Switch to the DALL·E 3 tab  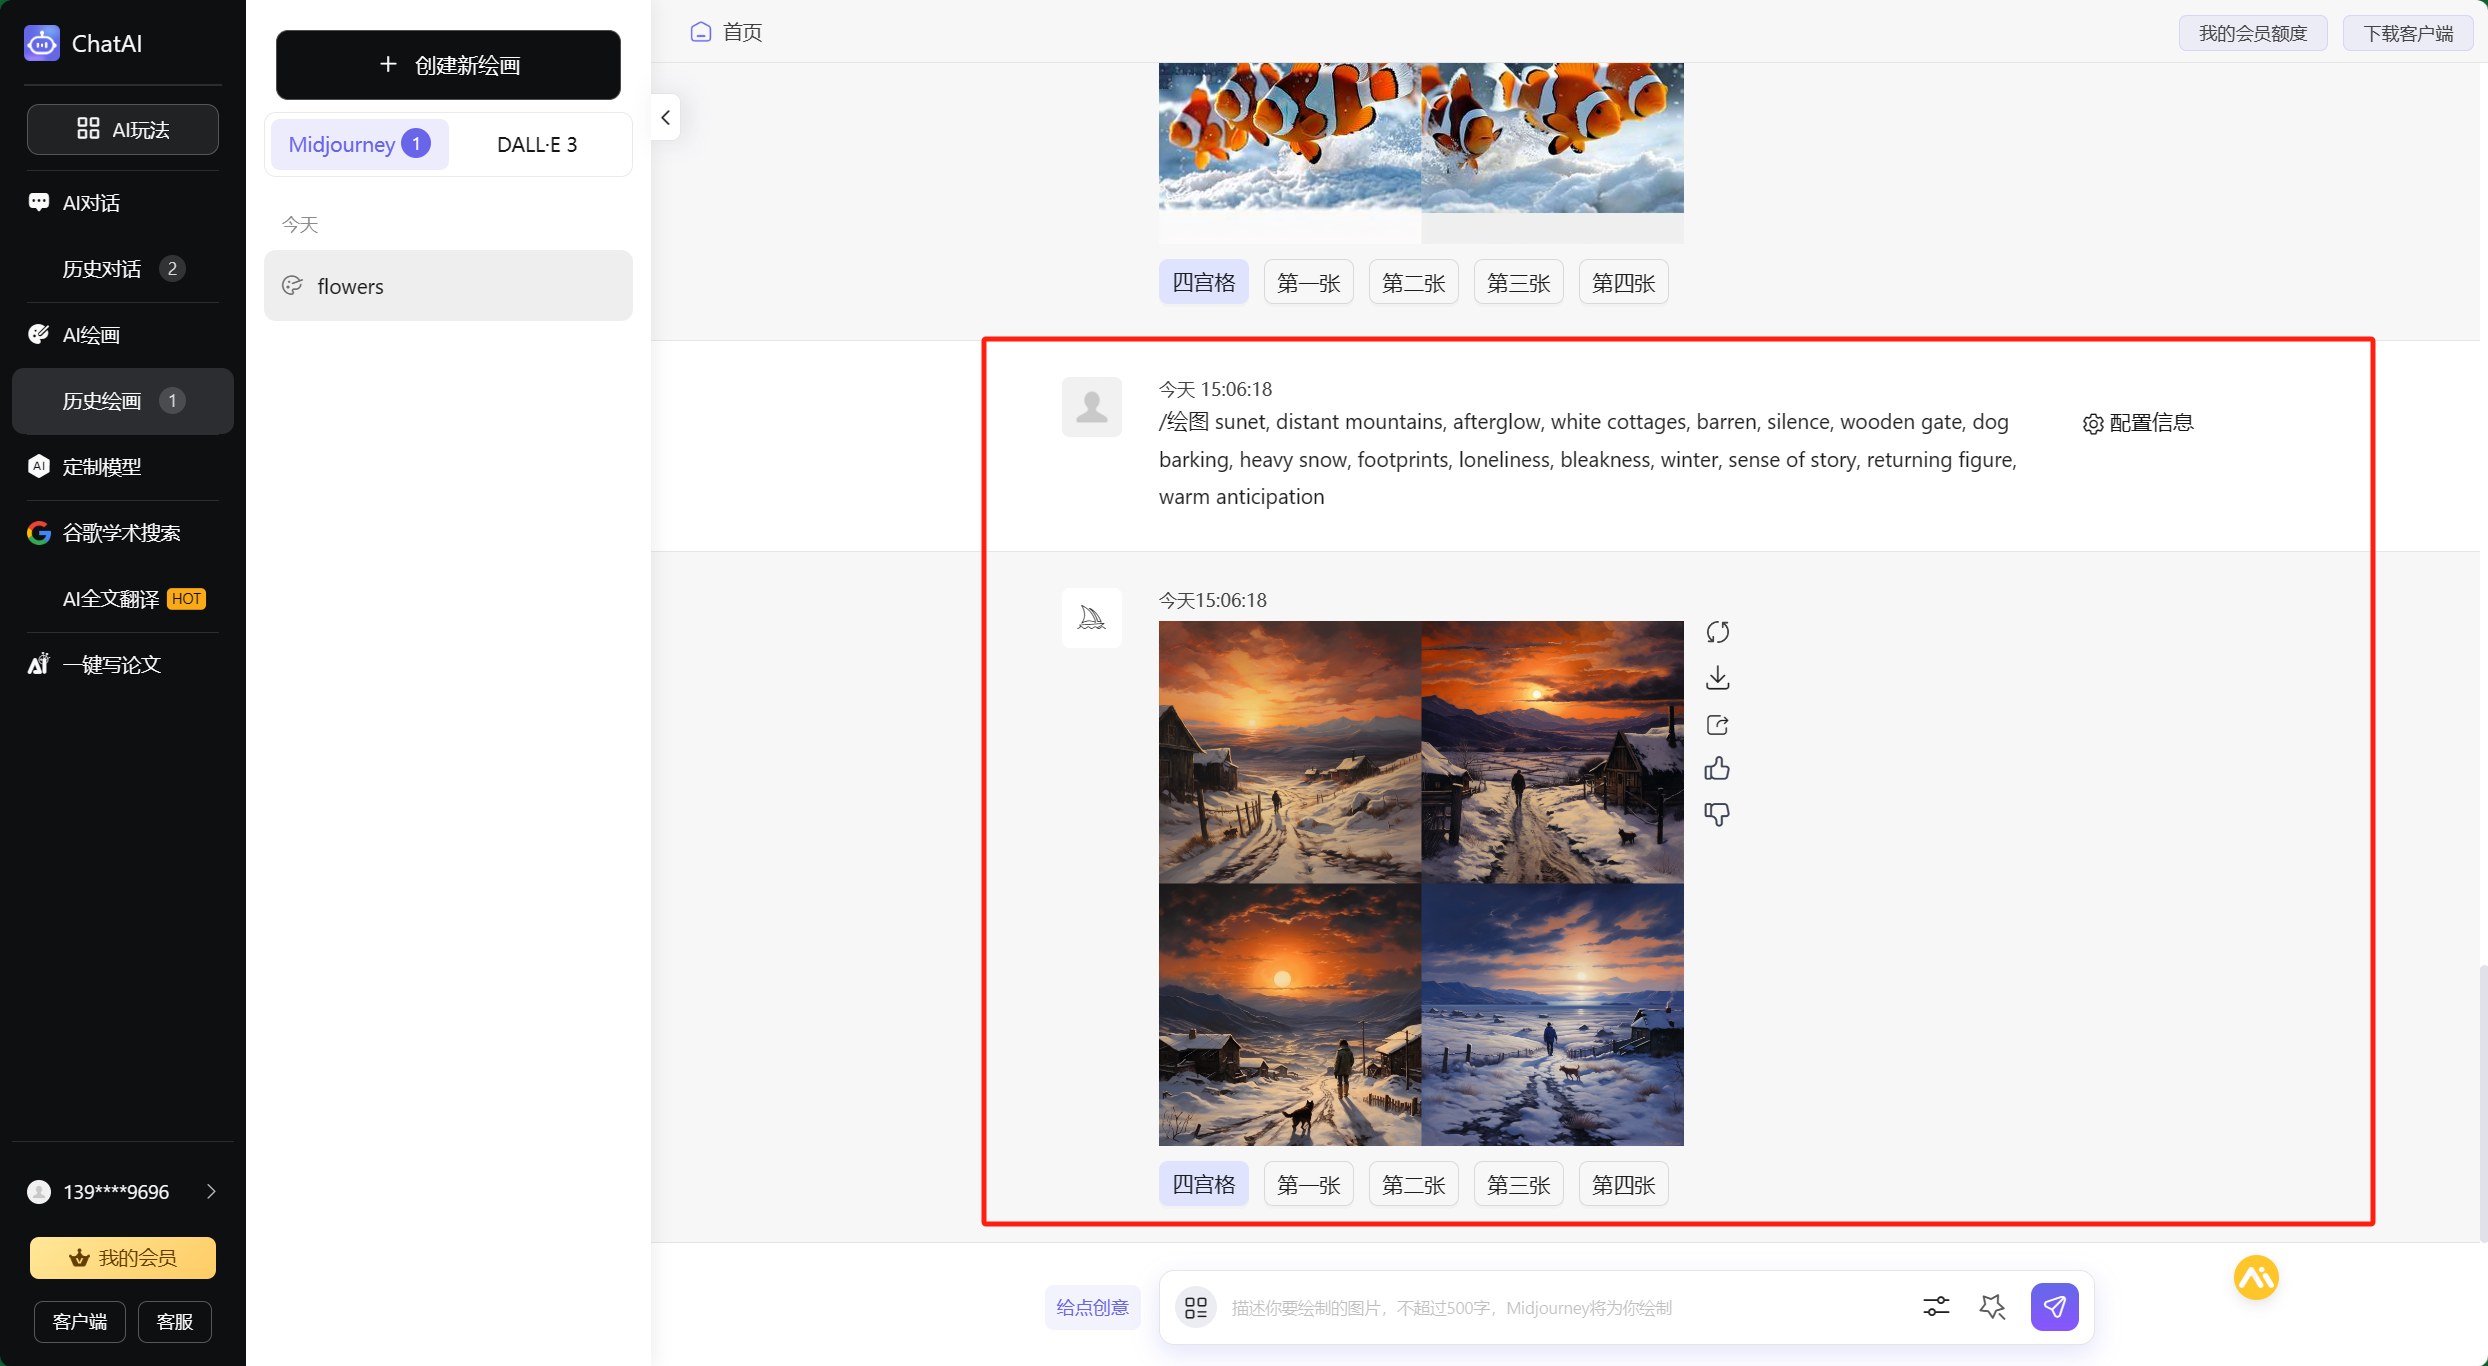[x=537, y=144]
